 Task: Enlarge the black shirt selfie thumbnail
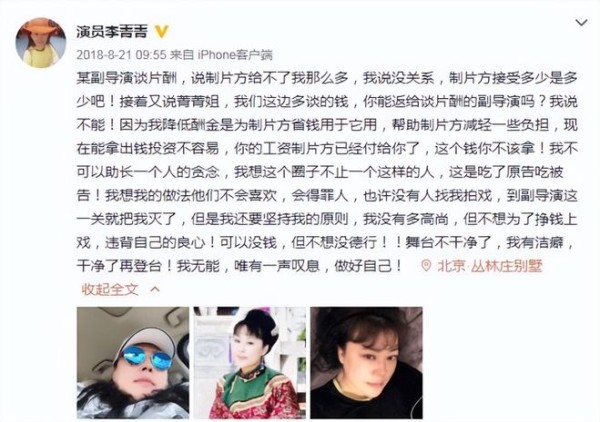[367, 363]
